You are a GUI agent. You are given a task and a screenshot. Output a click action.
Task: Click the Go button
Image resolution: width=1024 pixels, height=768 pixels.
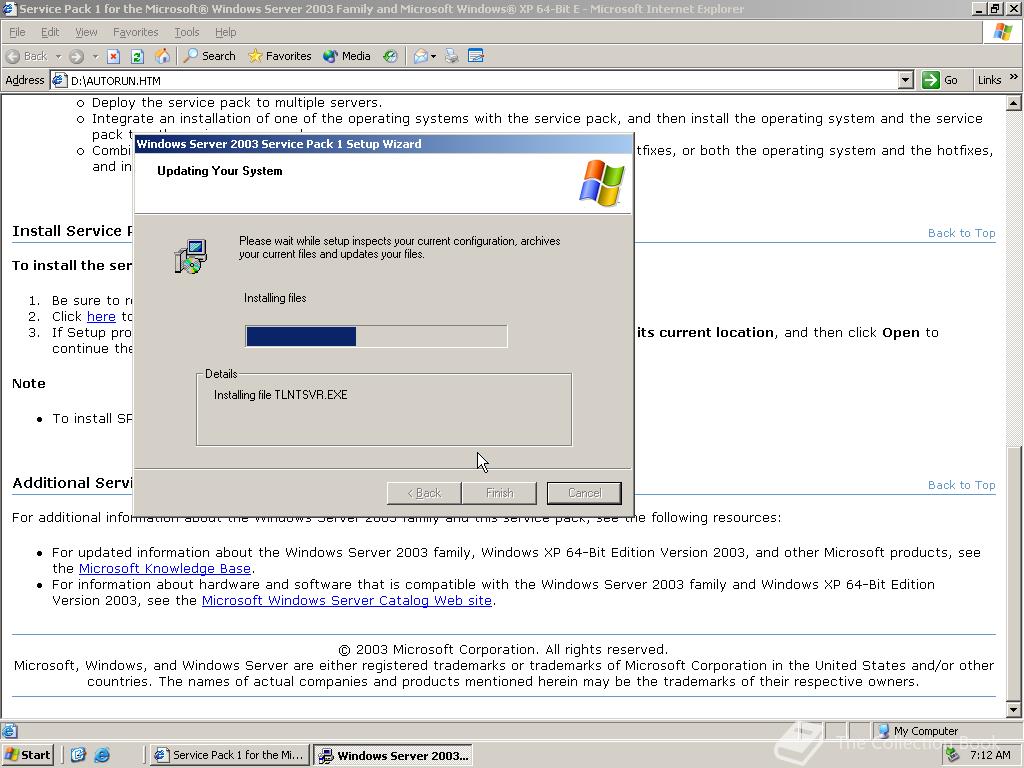(940, 80)
